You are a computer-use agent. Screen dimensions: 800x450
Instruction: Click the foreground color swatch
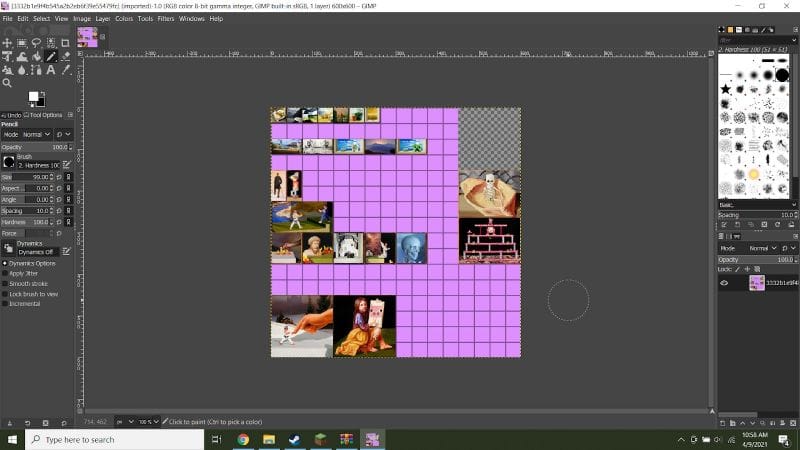[33, 96]
